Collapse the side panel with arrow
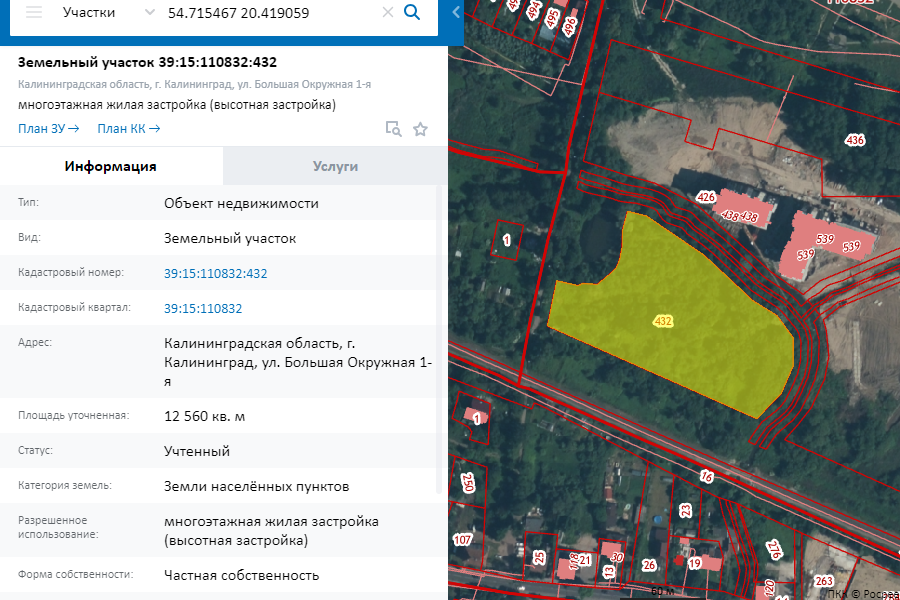 456,13
